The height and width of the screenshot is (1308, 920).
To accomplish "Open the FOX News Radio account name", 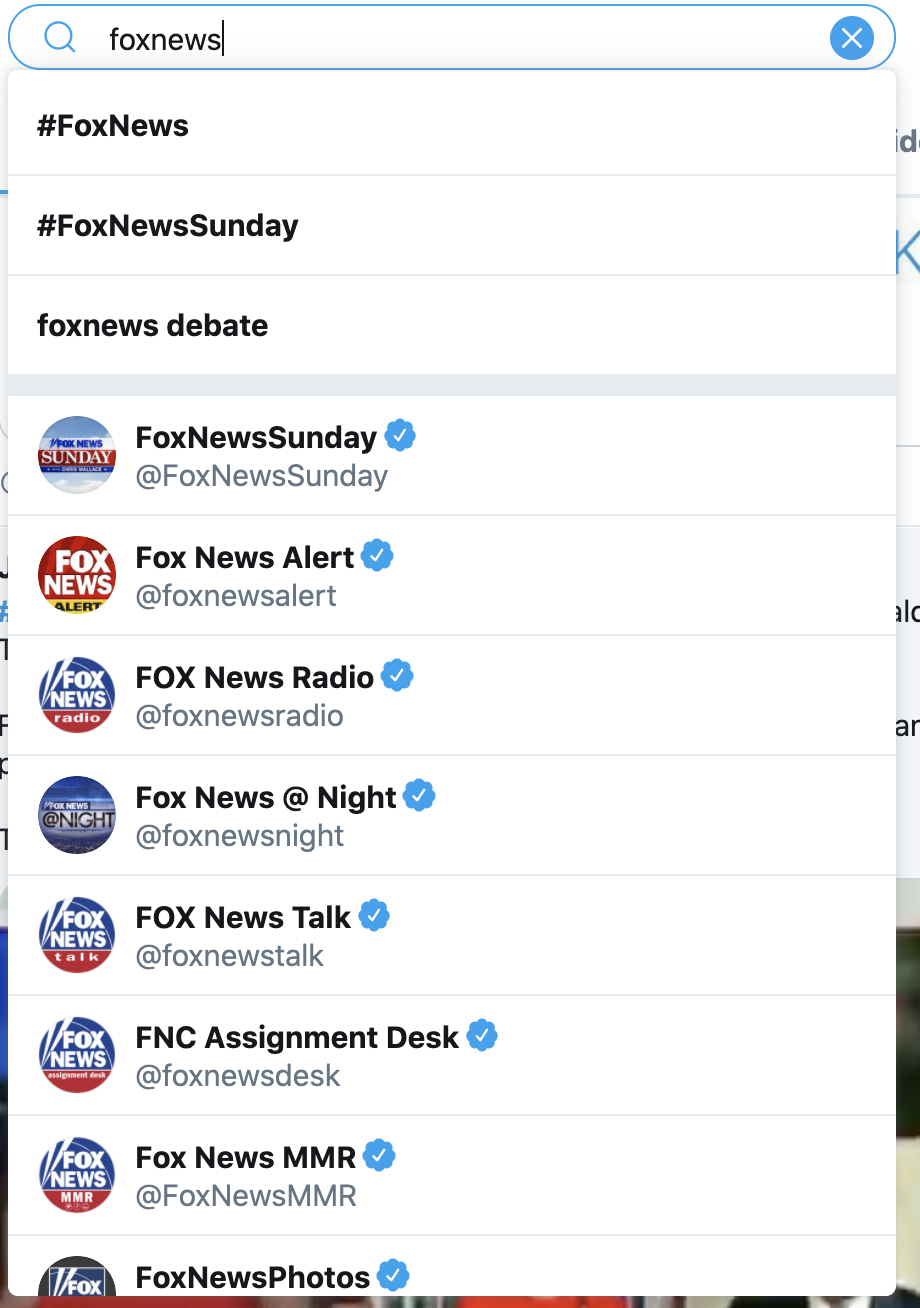I will [x=255, y=677].
